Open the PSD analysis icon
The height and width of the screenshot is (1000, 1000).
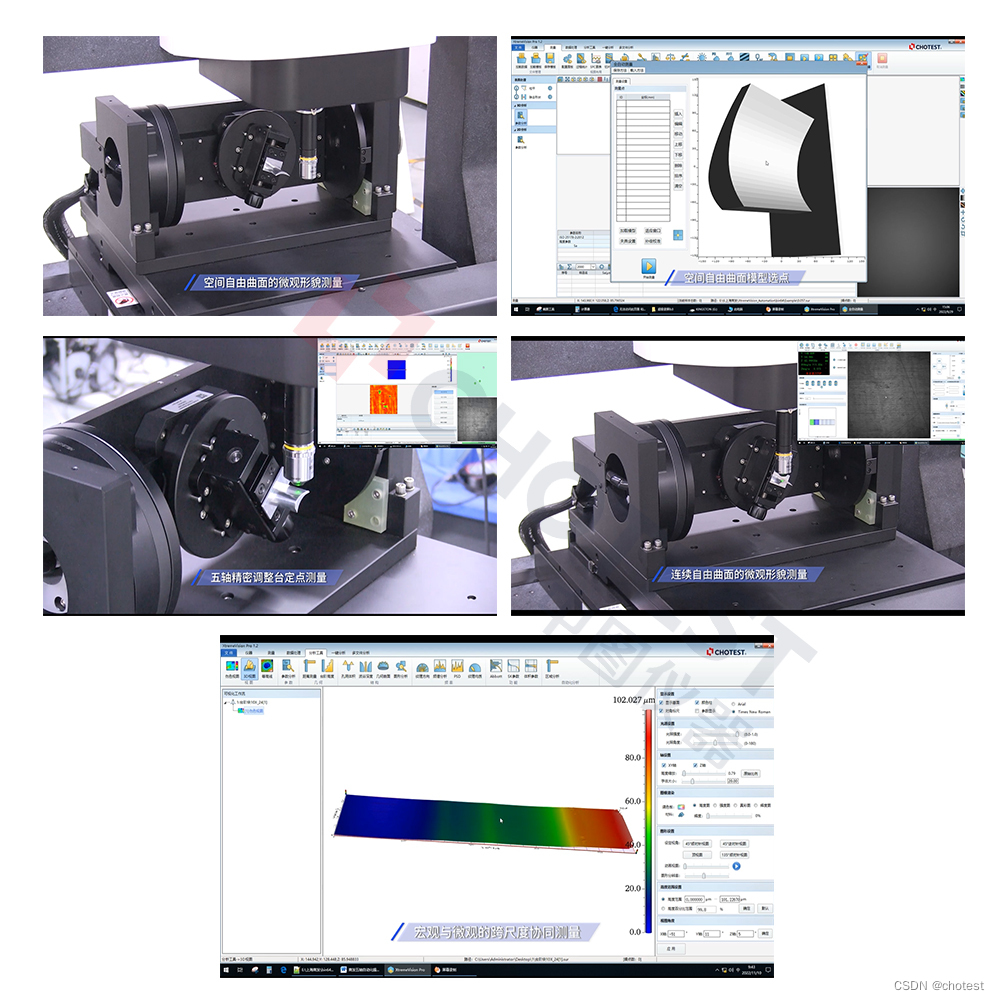(x=457, y=666)
